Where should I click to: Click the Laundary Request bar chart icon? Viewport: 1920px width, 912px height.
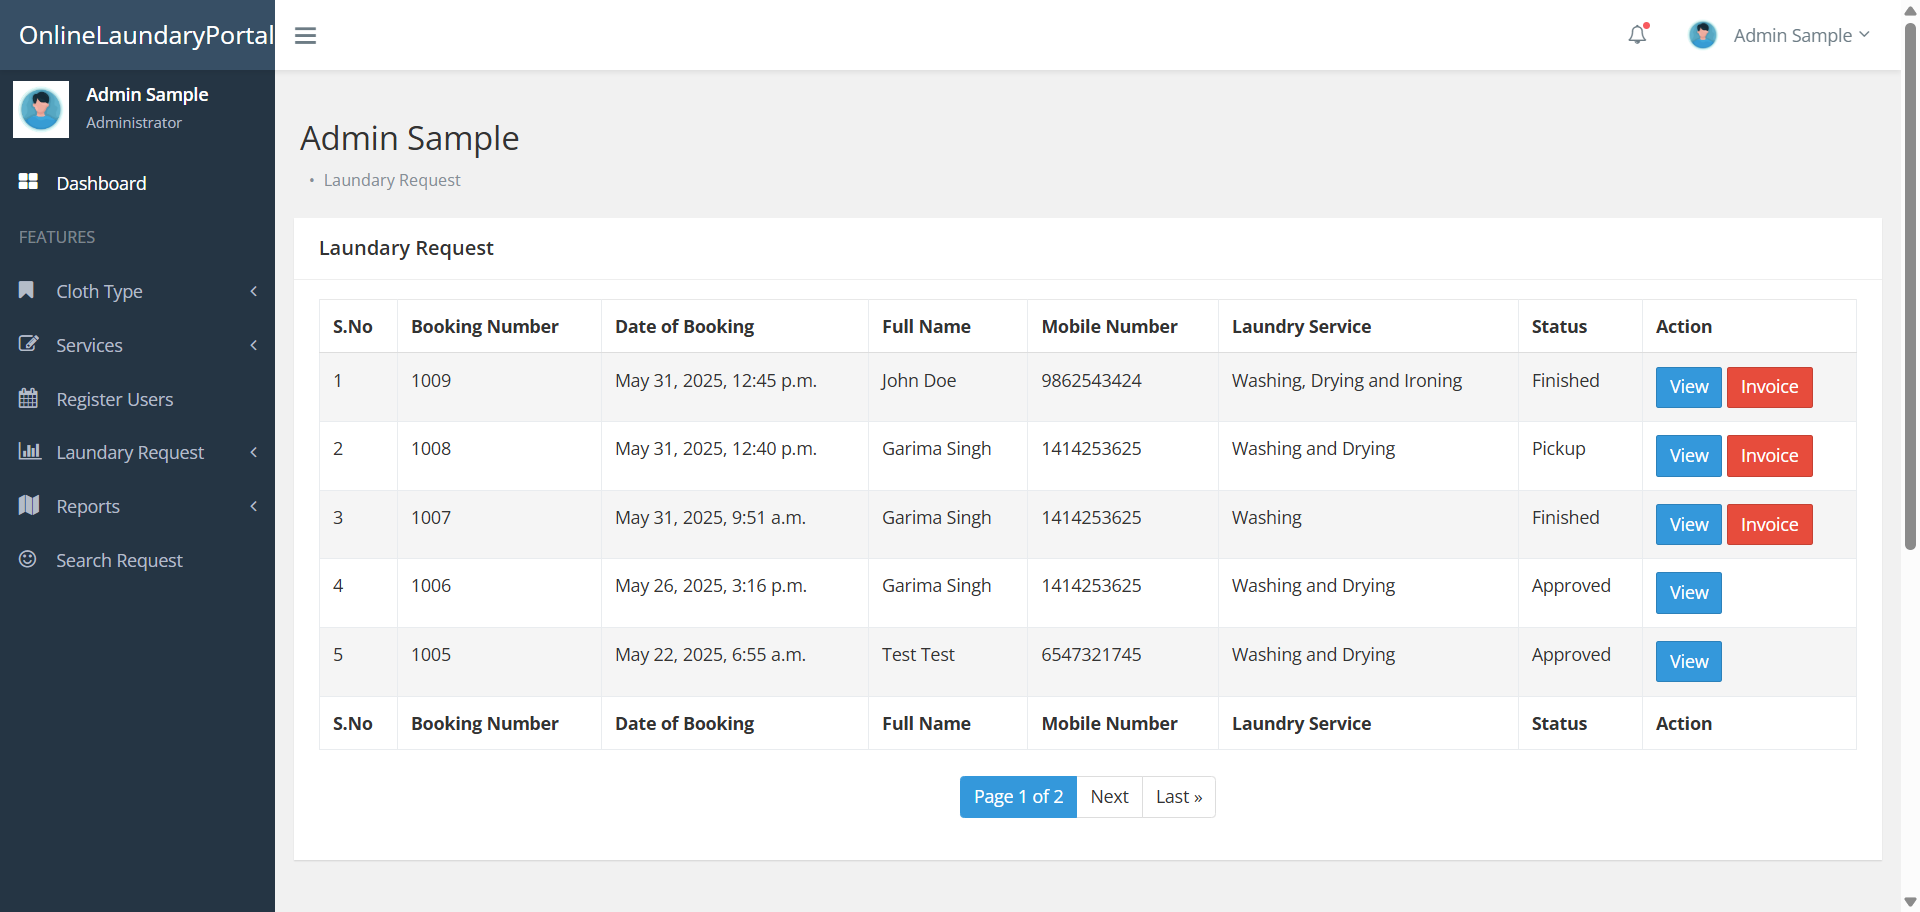pos(29,451)
